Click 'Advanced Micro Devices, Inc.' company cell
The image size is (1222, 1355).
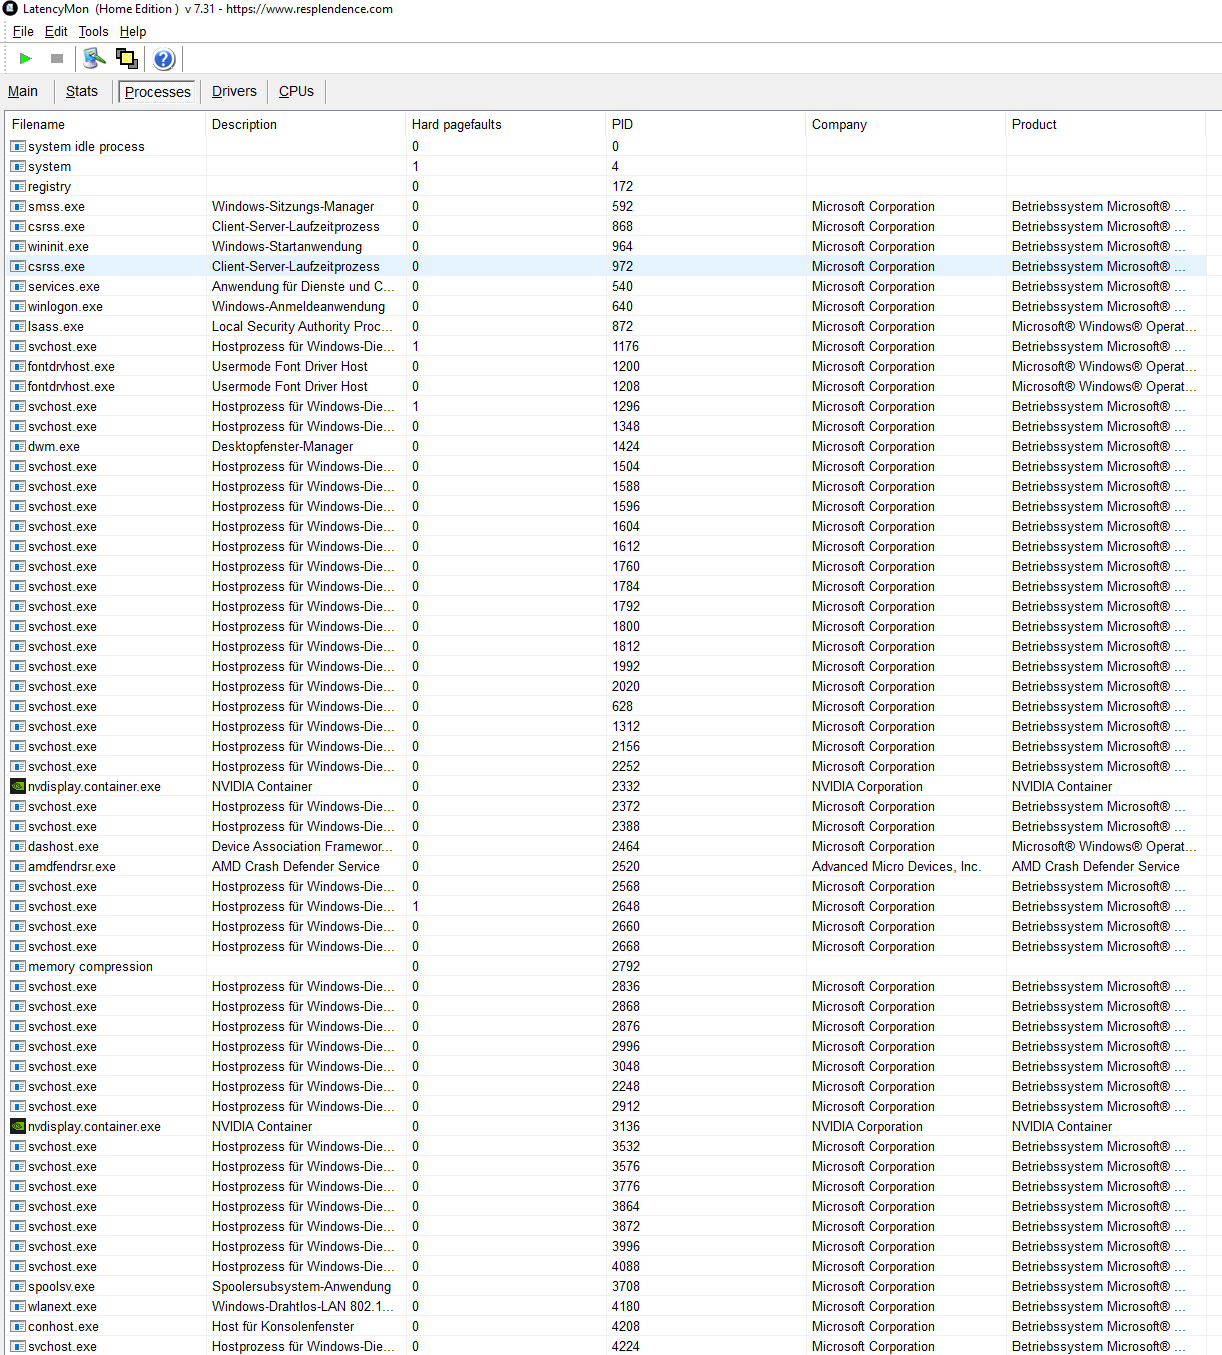tap(896, 866)
